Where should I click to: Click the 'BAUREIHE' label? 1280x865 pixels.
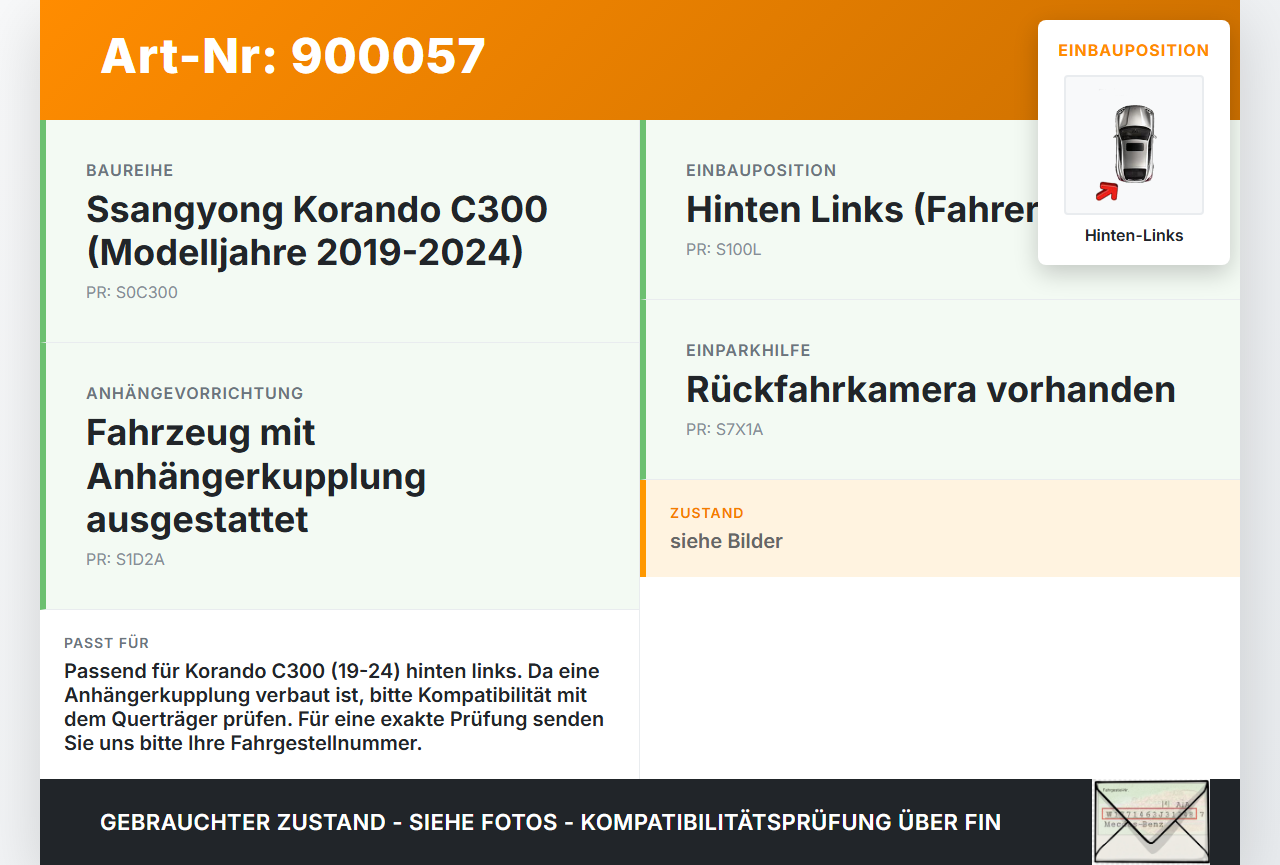tap(130, 171)
